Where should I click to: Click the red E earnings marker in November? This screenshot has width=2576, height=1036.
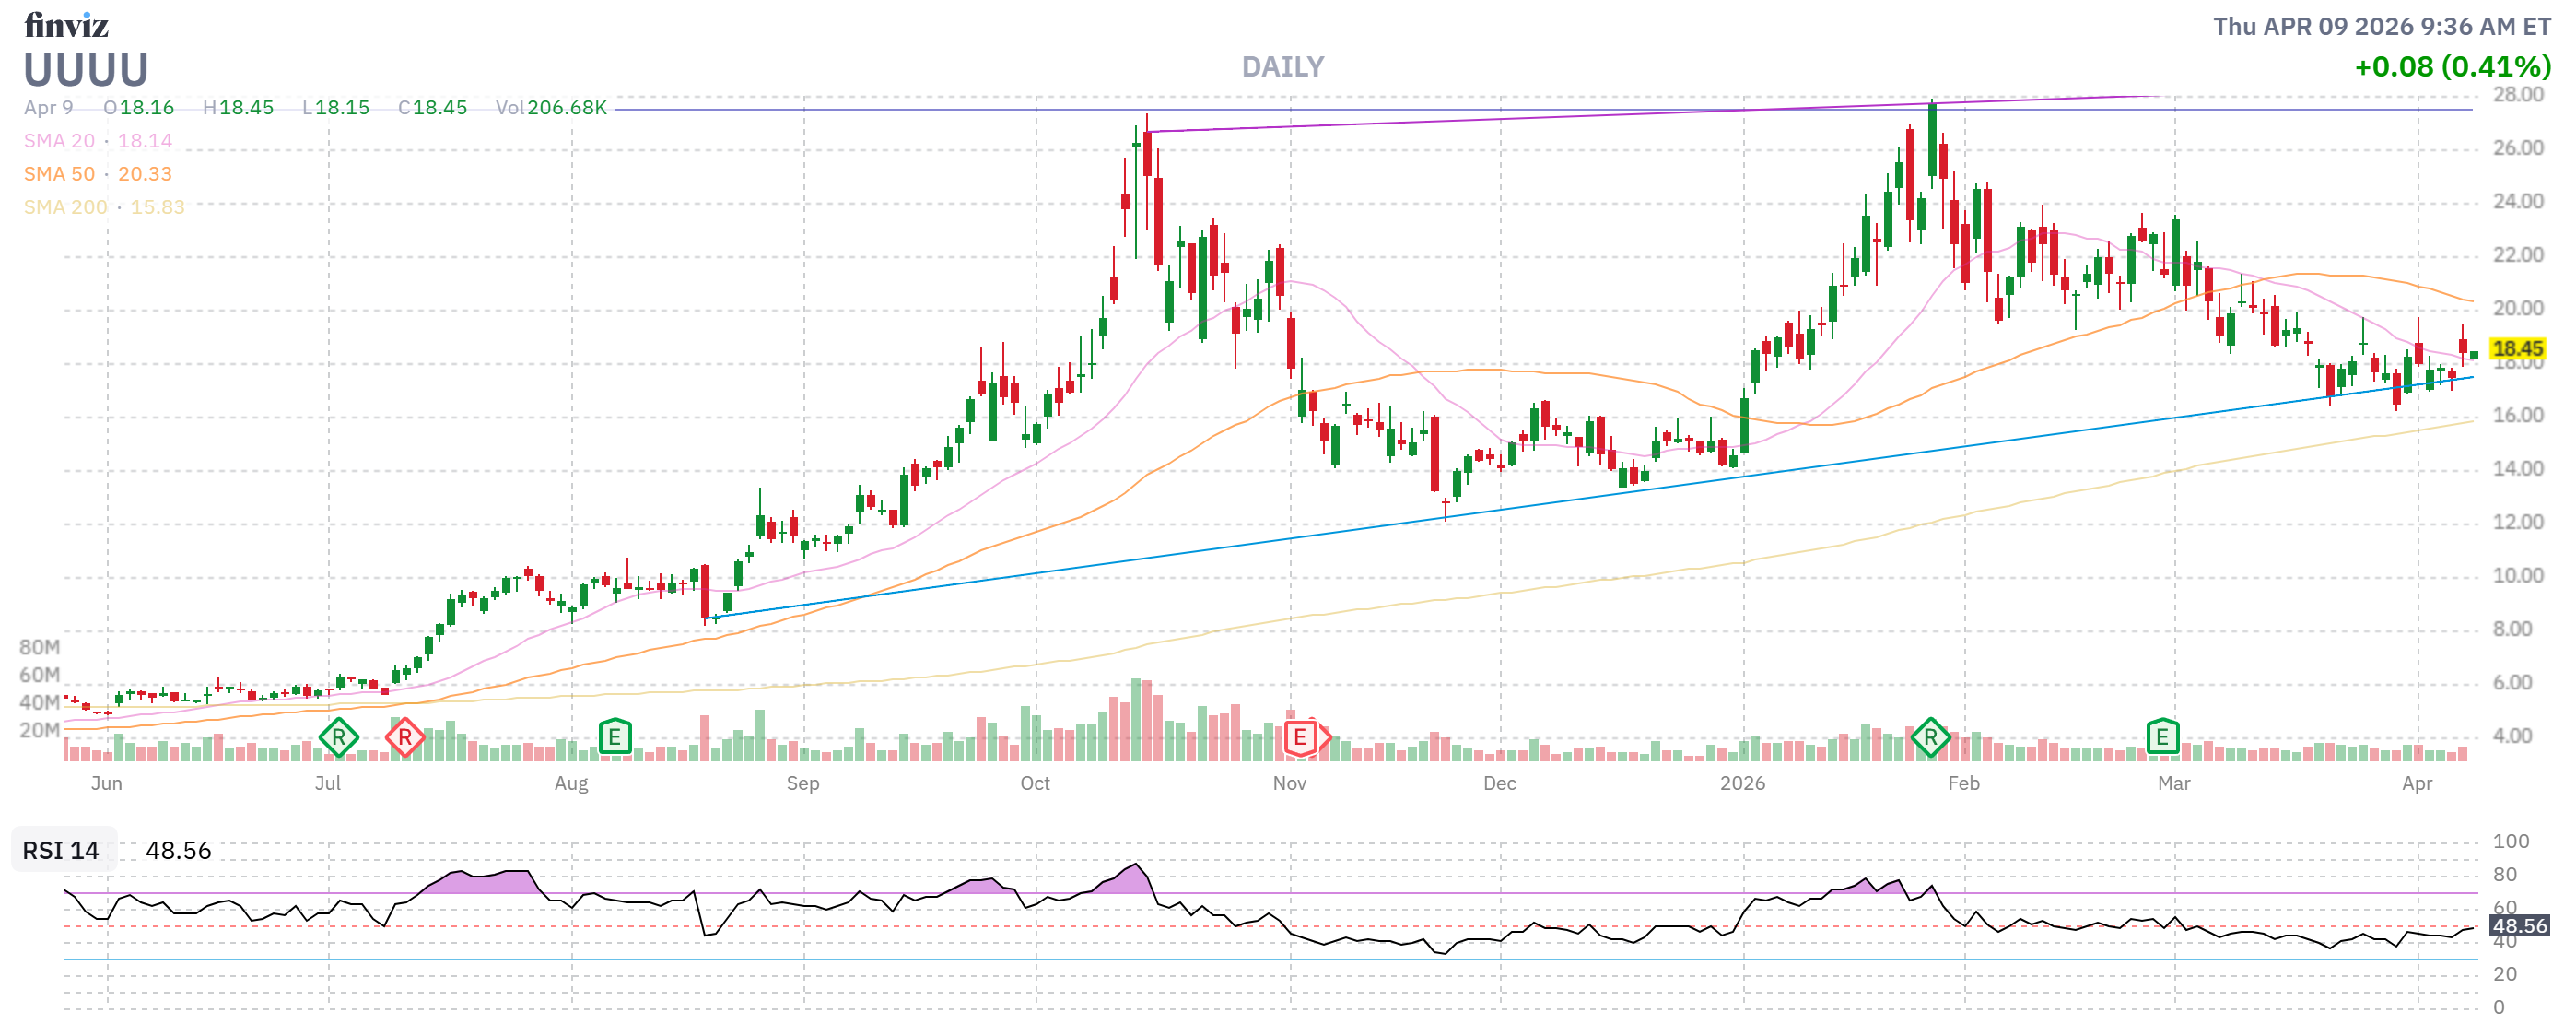tap(1300, 739)
